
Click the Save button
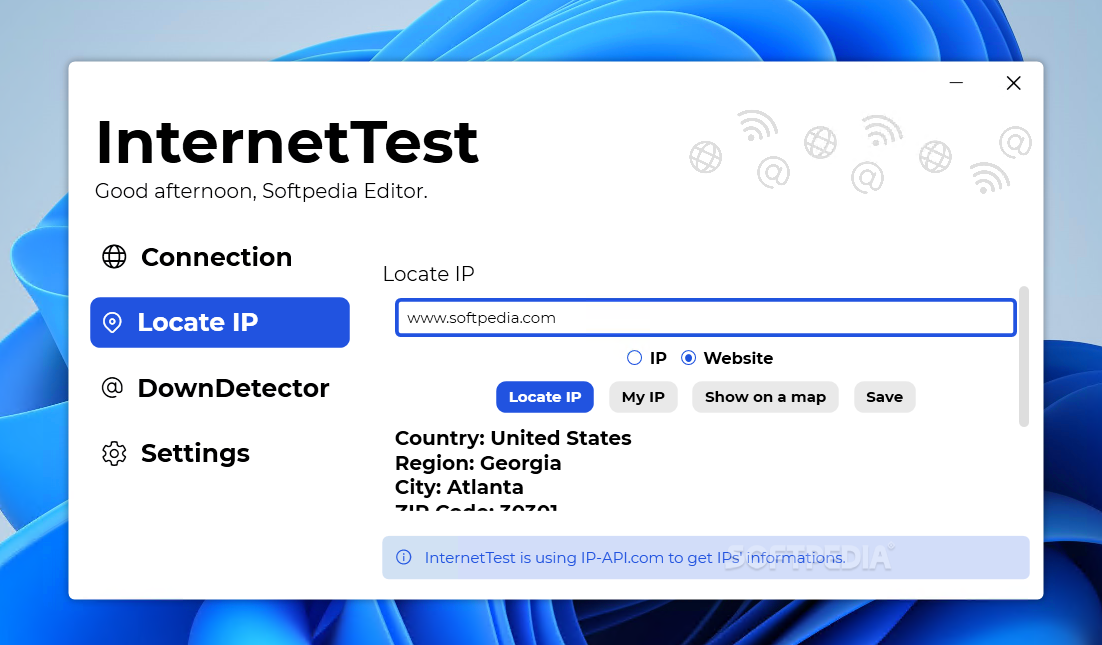884,397
